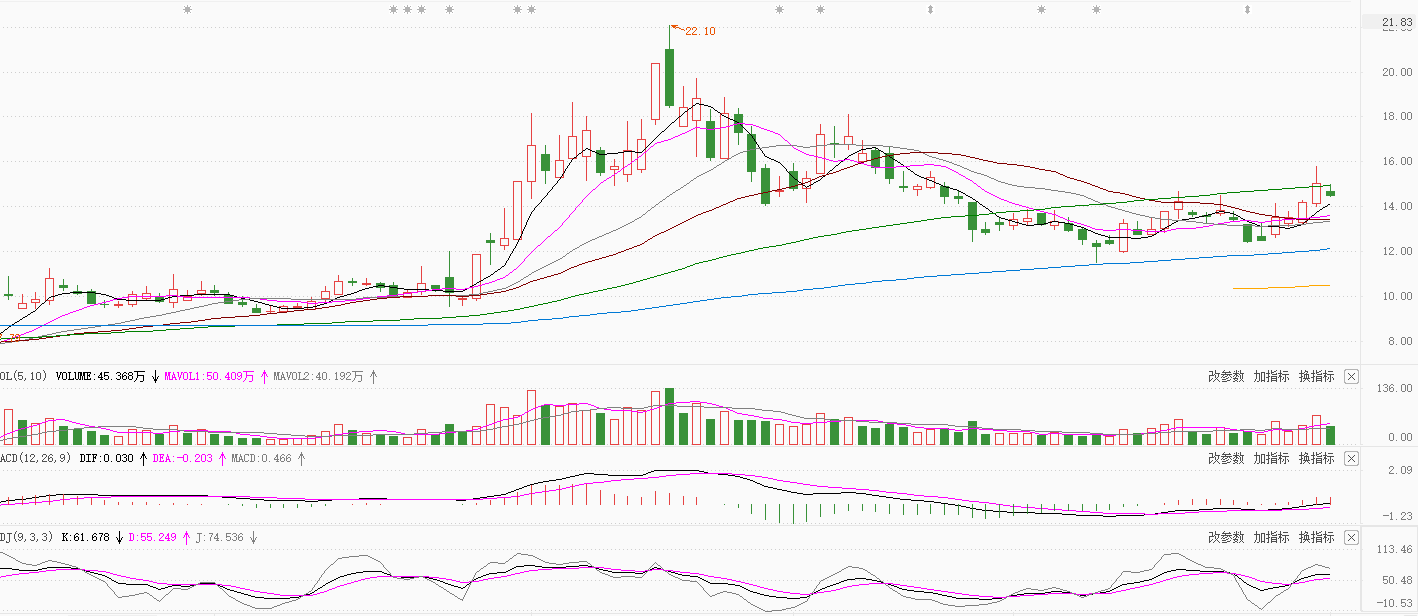Close the KDJ indicator panel
1418x616 pixels.
[1352, 538]
